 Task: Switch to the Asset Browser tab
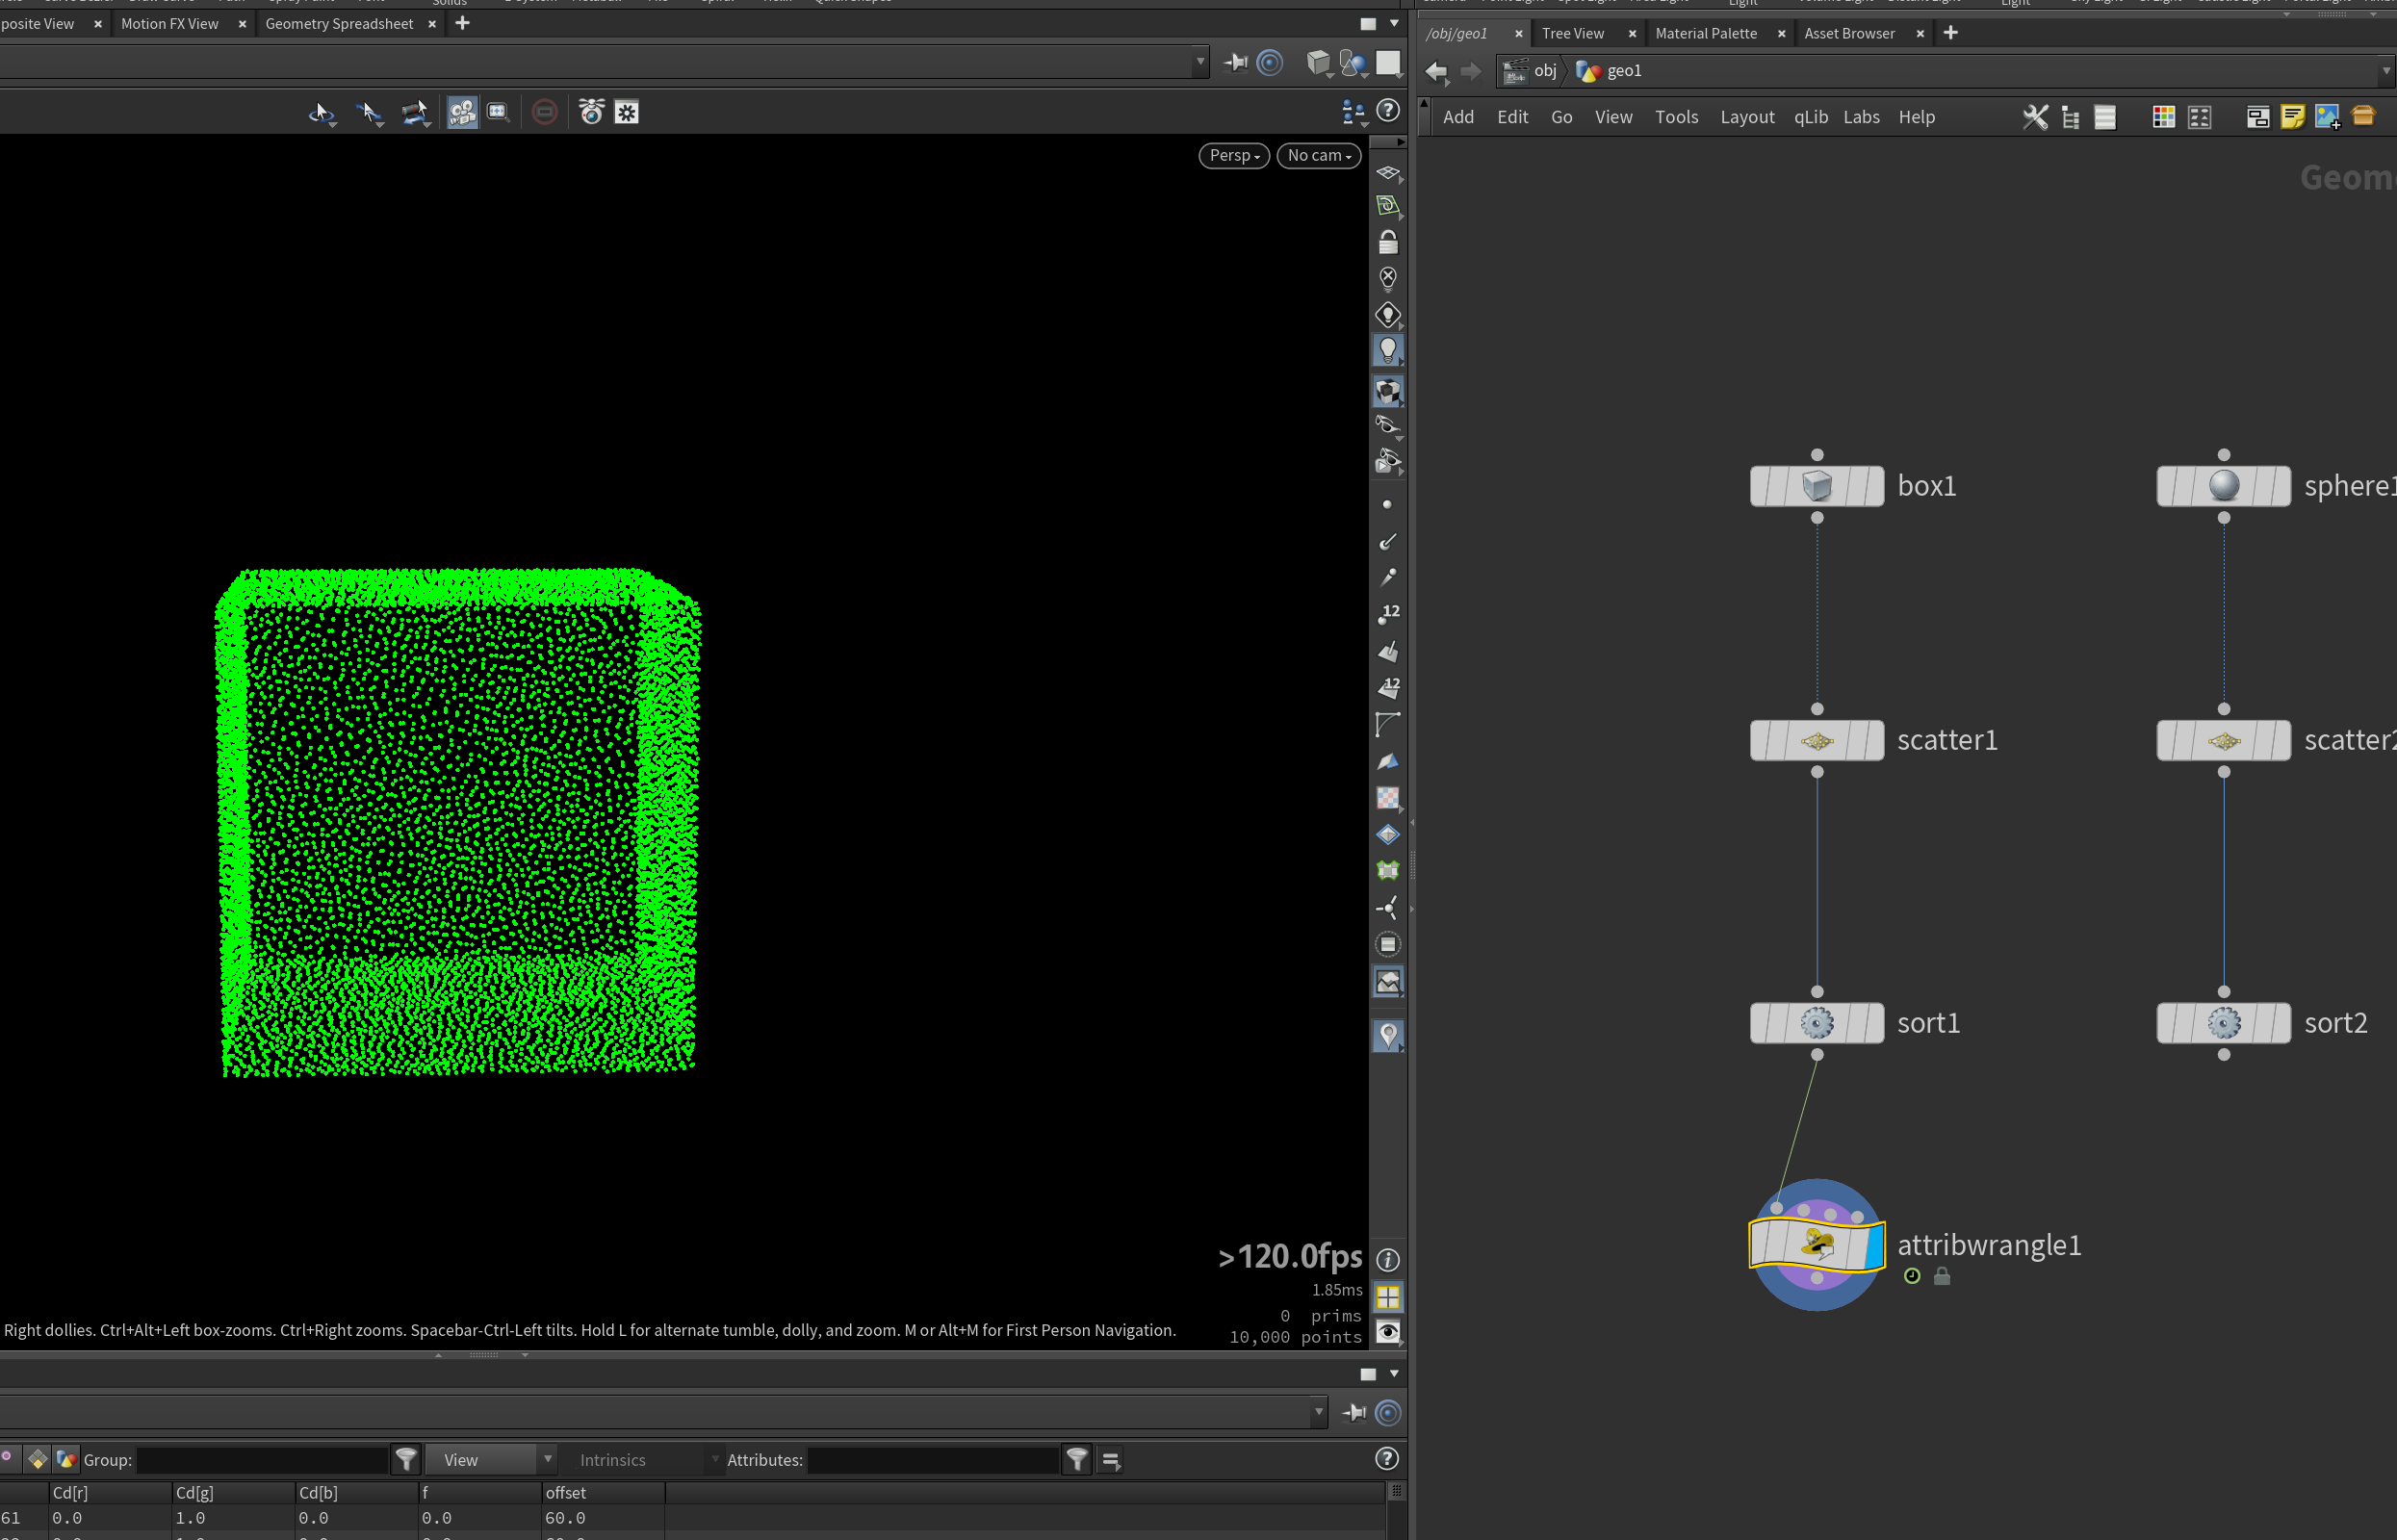(x=1849, y=33)
